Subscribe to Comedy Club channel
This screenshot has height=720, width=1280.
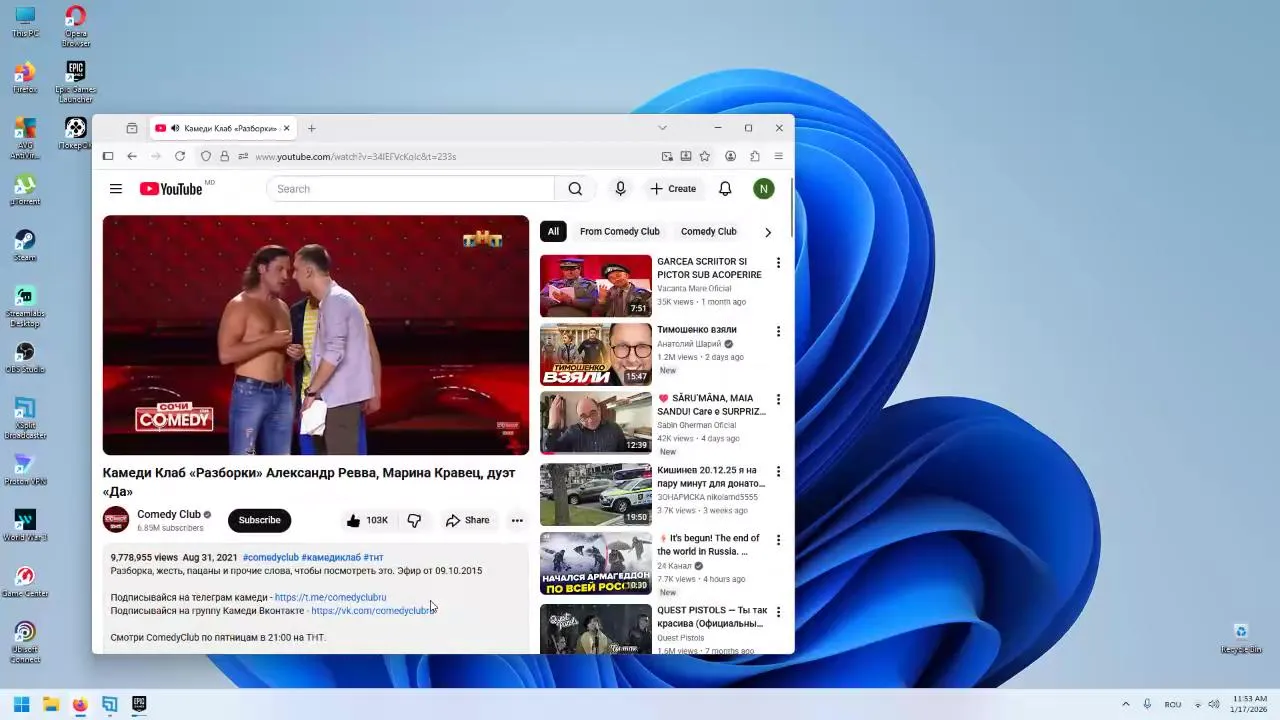point(259,520)
